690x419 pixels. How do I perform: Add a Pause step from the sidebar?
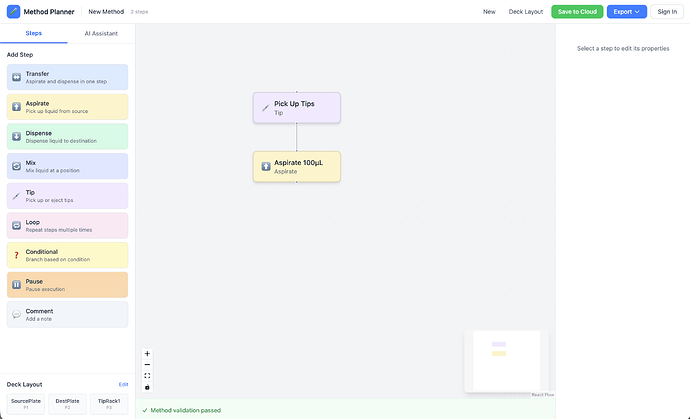[67, 285]
